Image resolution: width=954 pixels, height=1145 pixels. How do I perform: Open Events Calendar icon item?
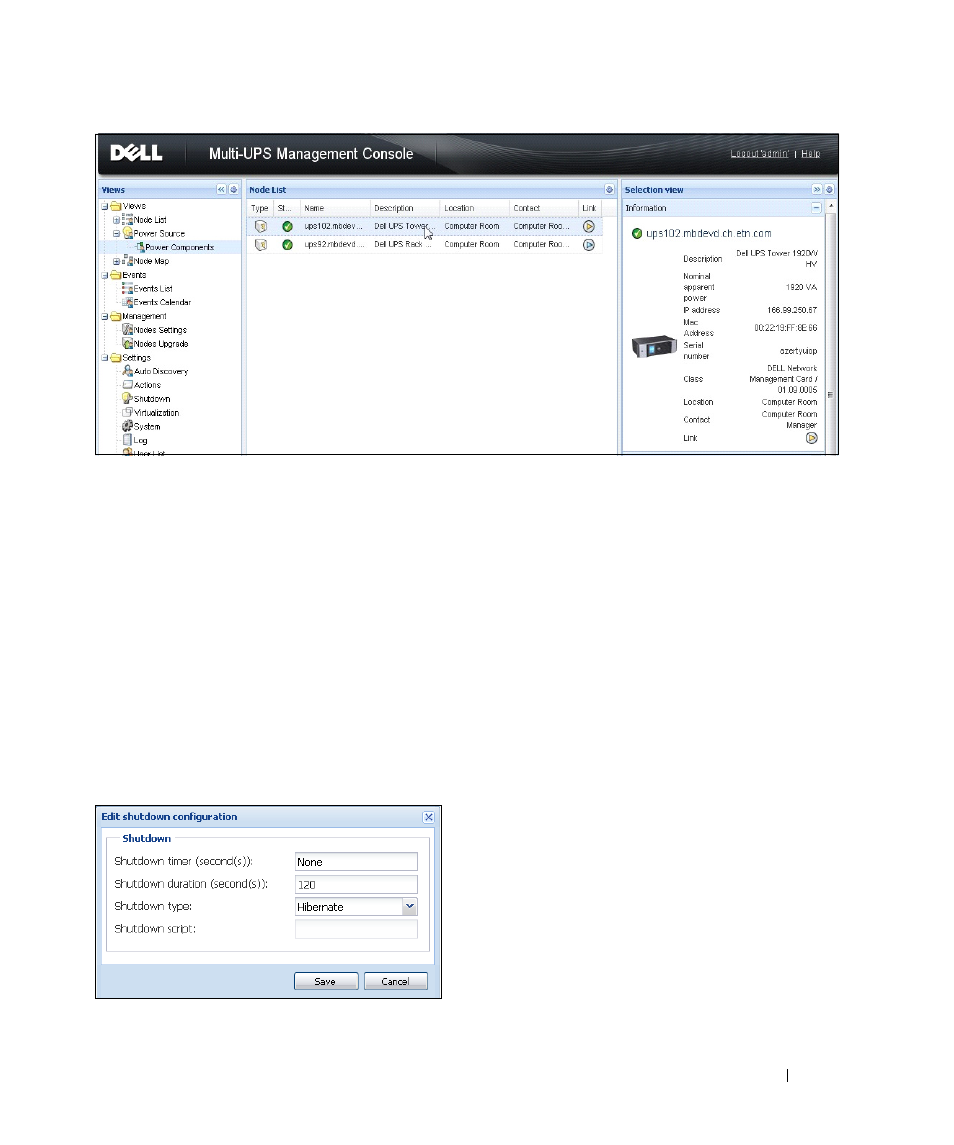[128, 302]
